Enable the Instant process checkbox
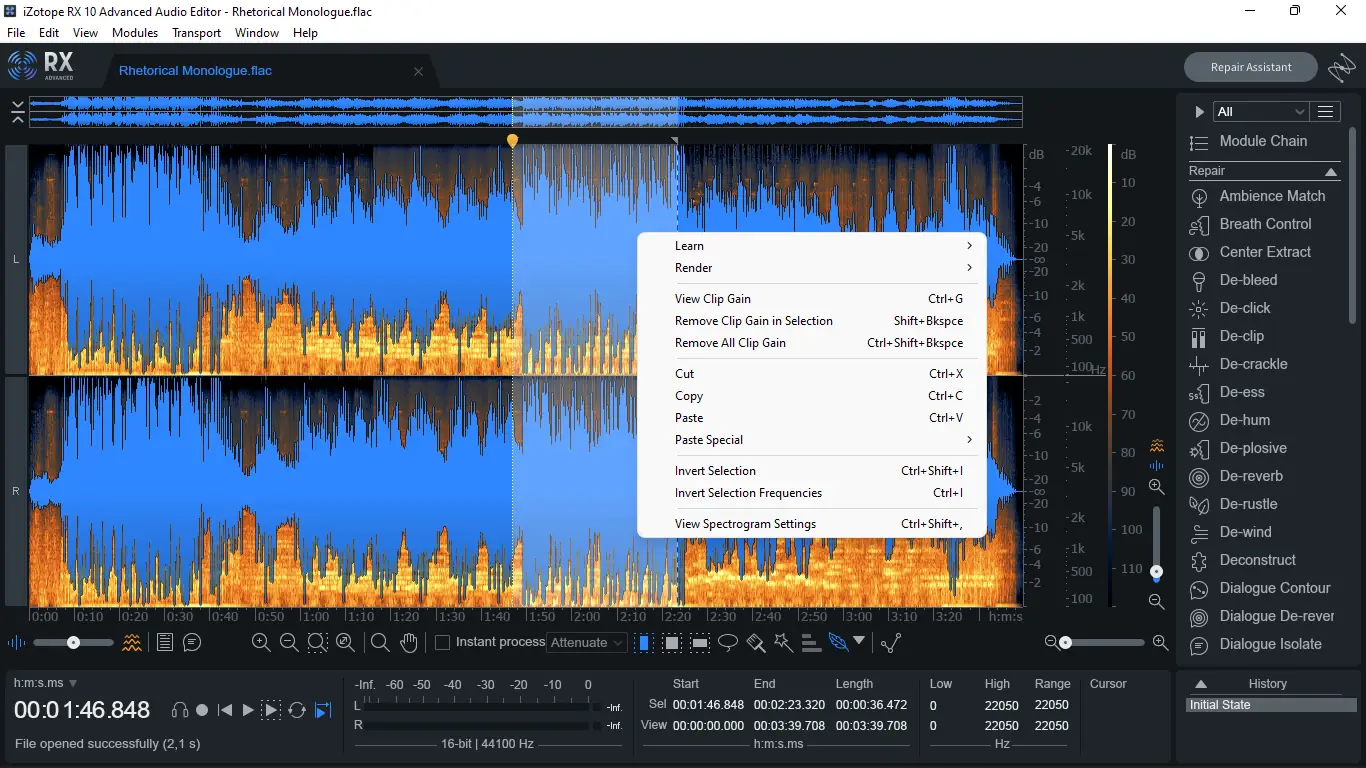 pyautogui.click(x=442, y=643)
